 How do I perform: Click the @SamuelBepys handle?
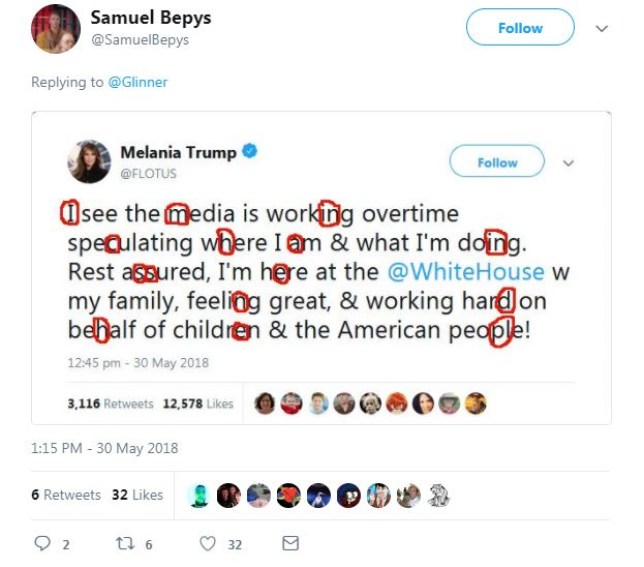tap(140, 40)
